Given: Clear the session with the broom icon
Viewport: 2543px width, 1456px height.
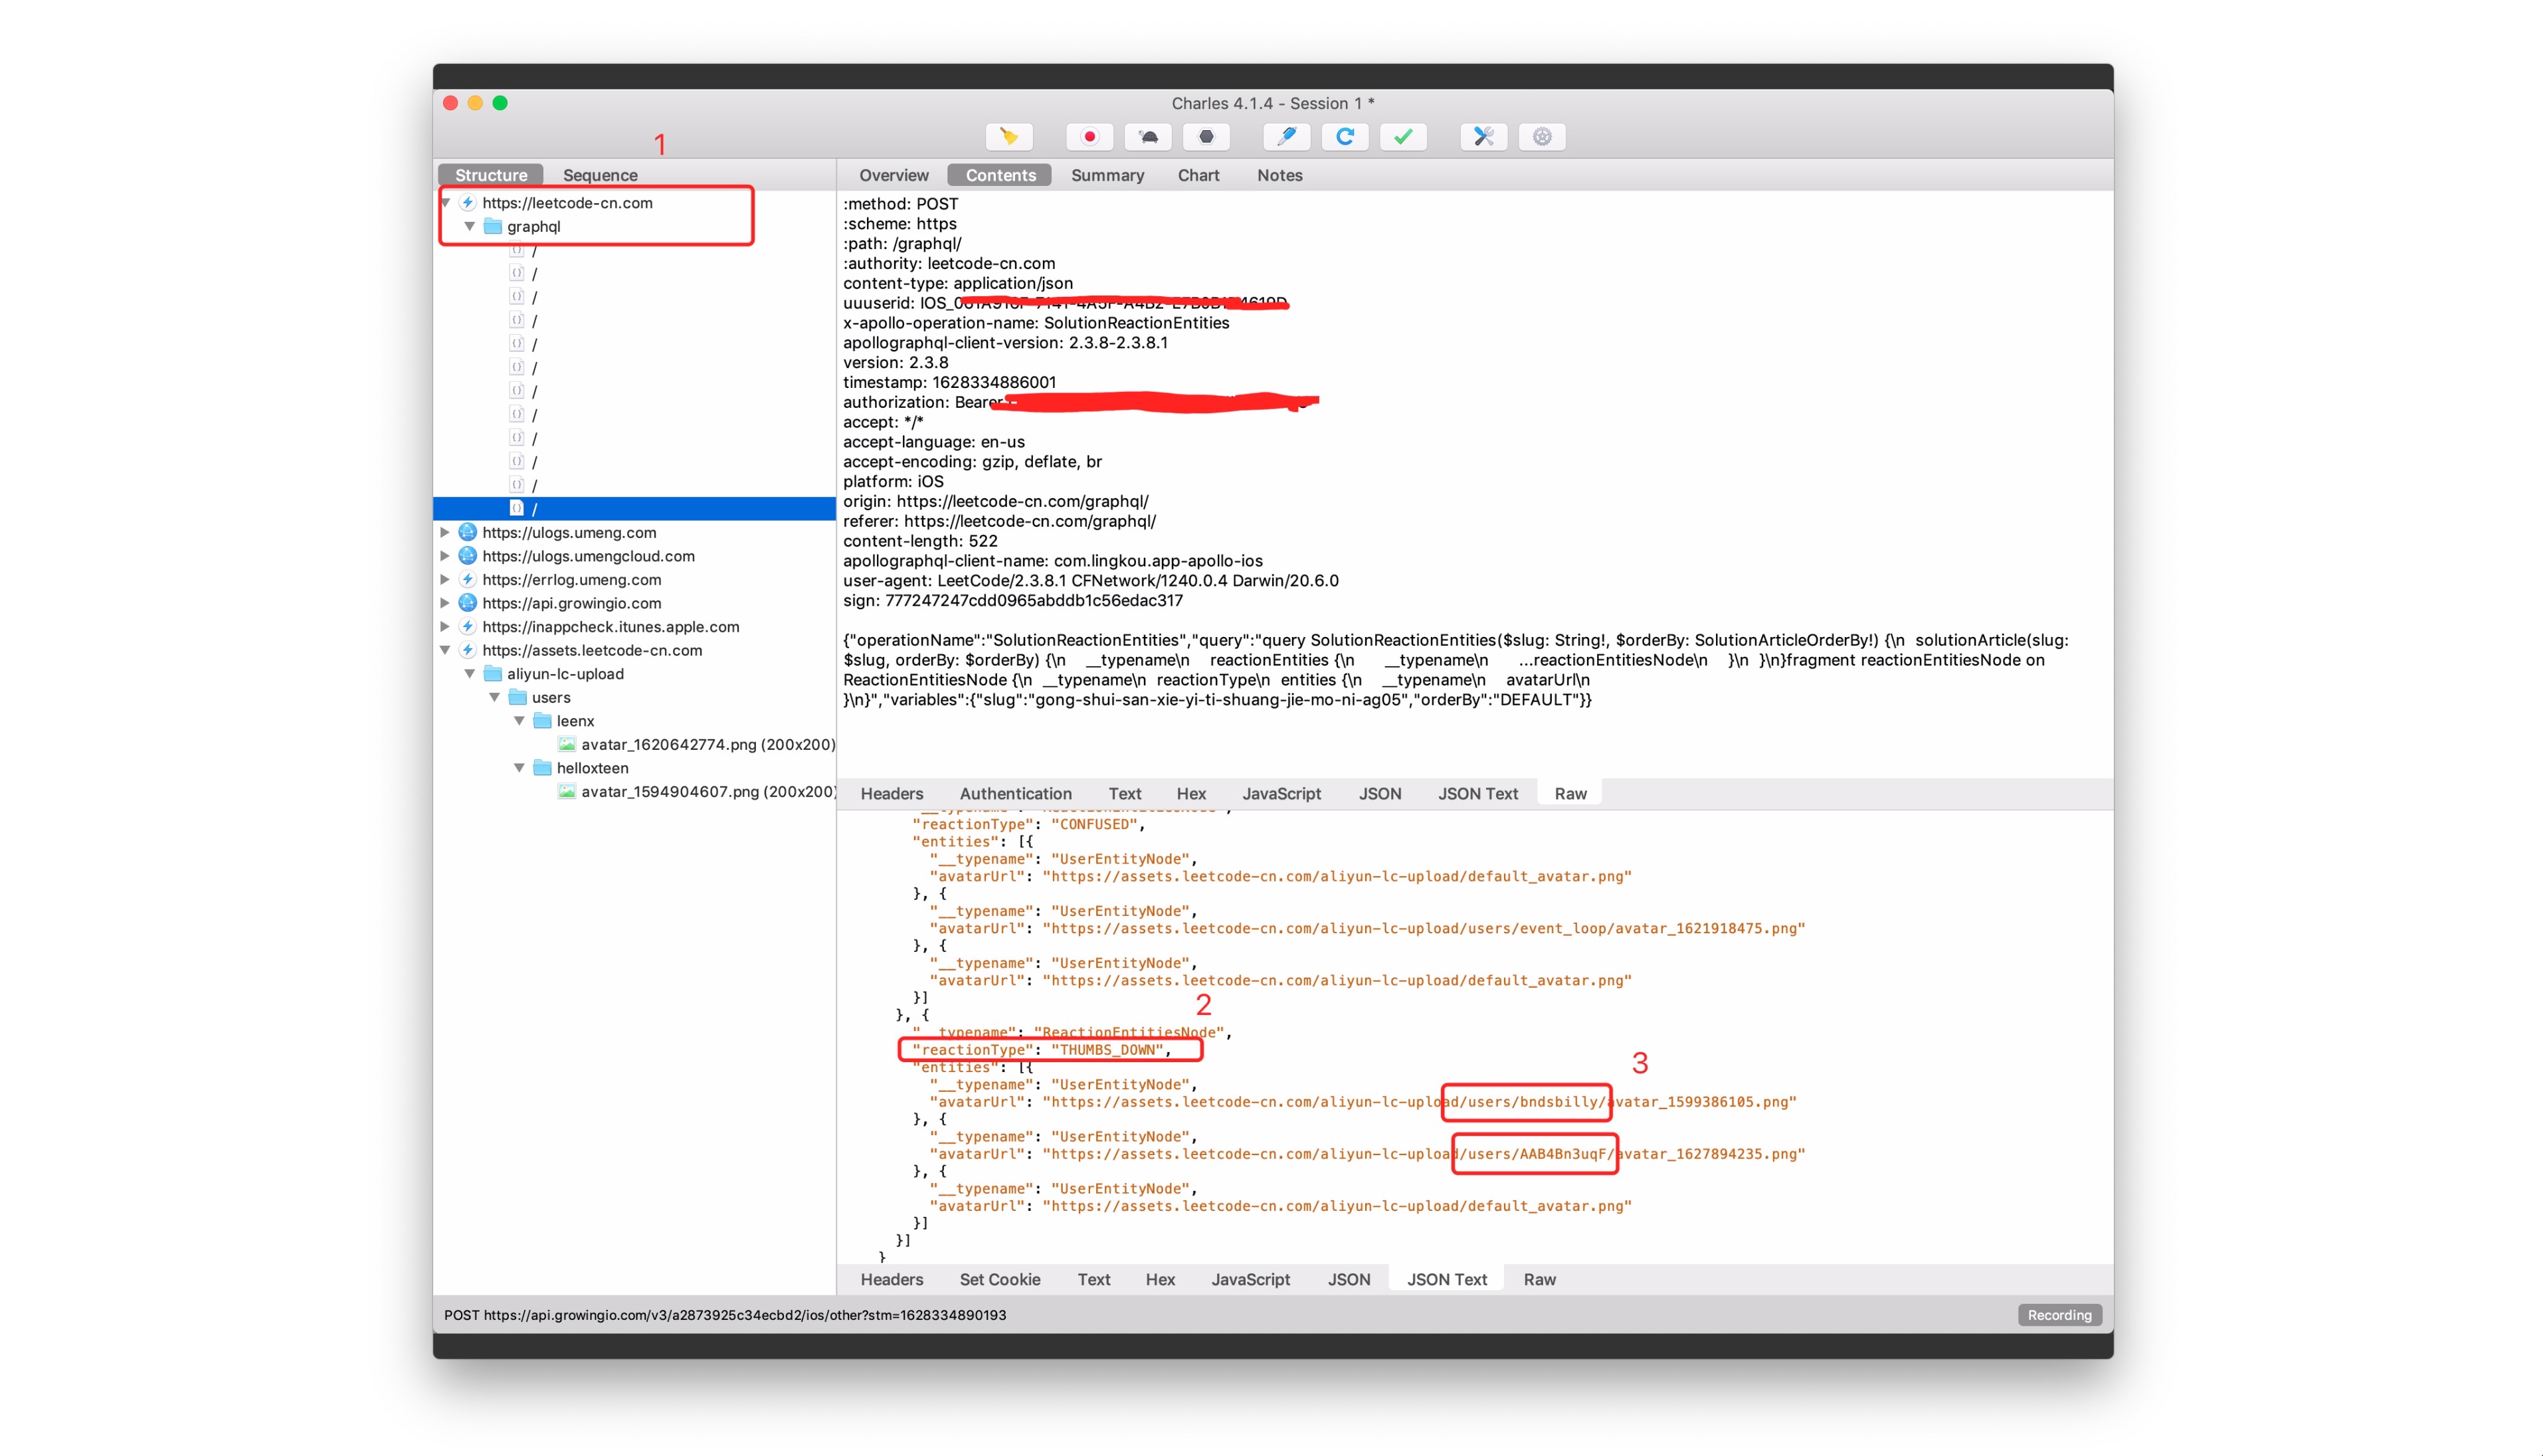Looking at the screenshot, I should (x=1009, y=137).
